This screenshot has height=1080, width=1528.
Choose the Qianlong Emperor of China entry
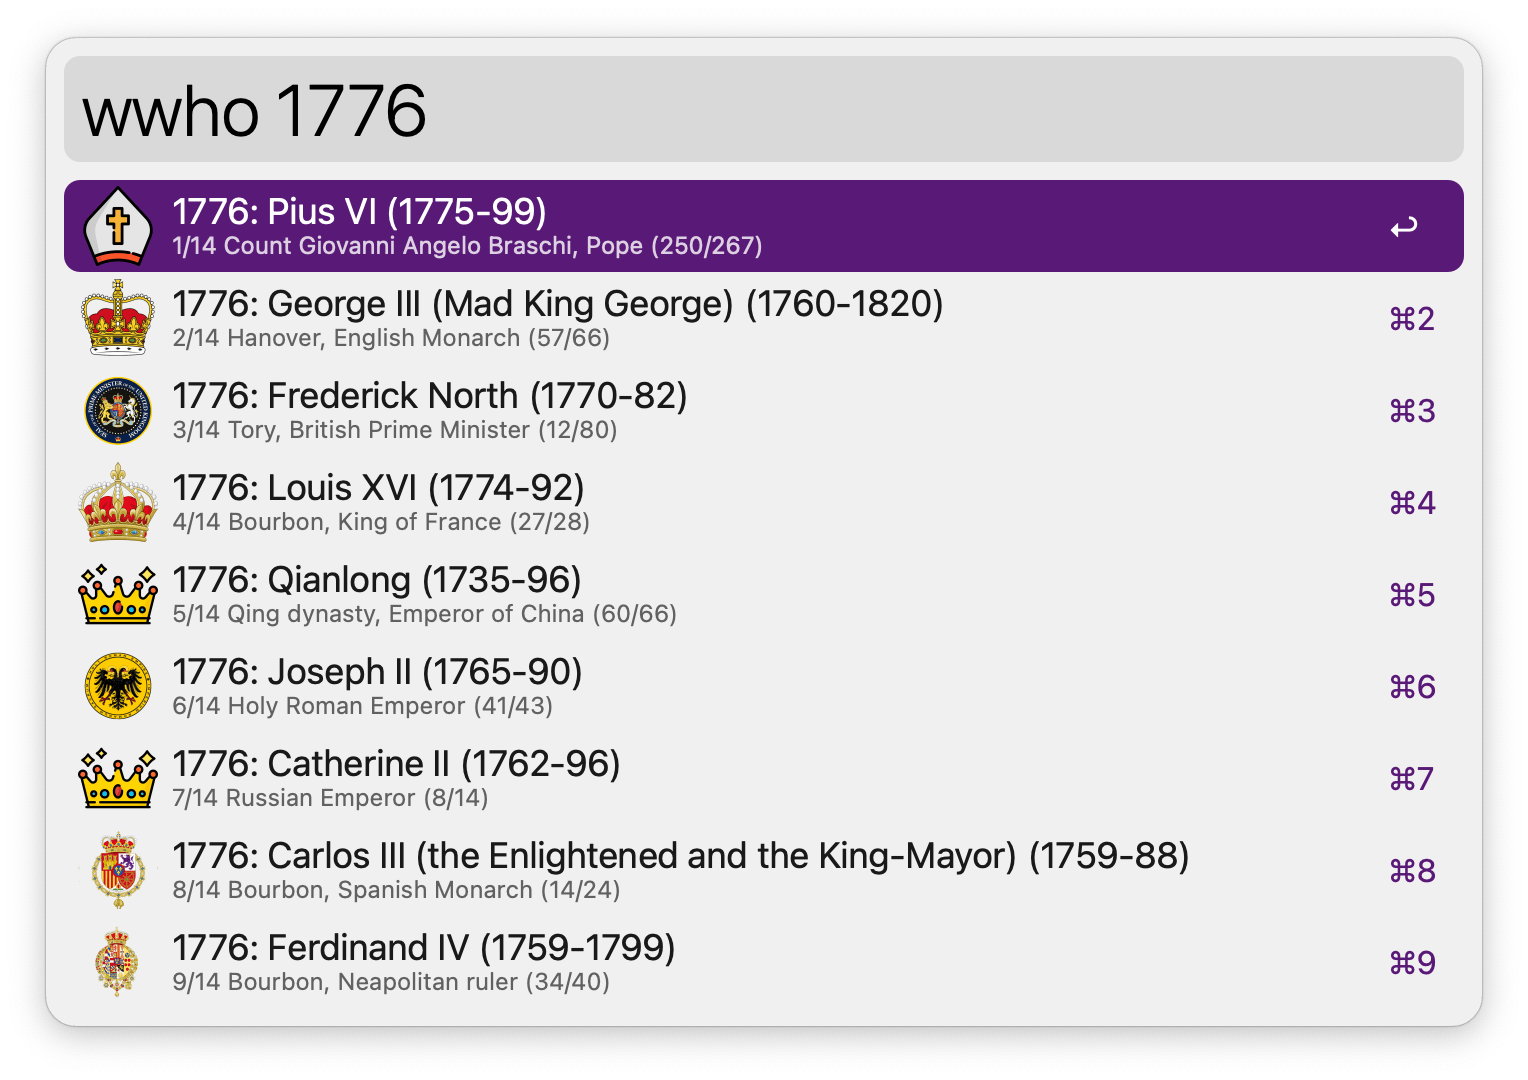pyautogui.click(x=764, y=594)
